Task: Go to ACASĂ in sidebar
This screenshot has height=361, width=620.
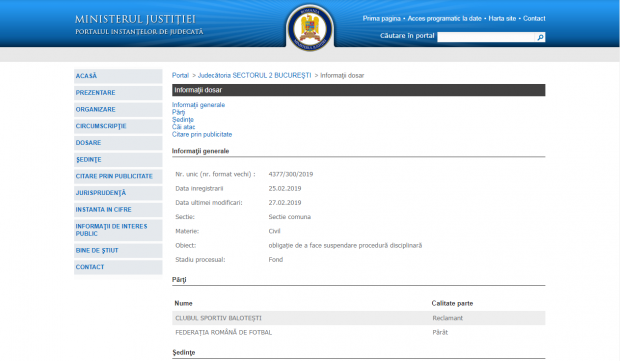Action: pos(118,76)
